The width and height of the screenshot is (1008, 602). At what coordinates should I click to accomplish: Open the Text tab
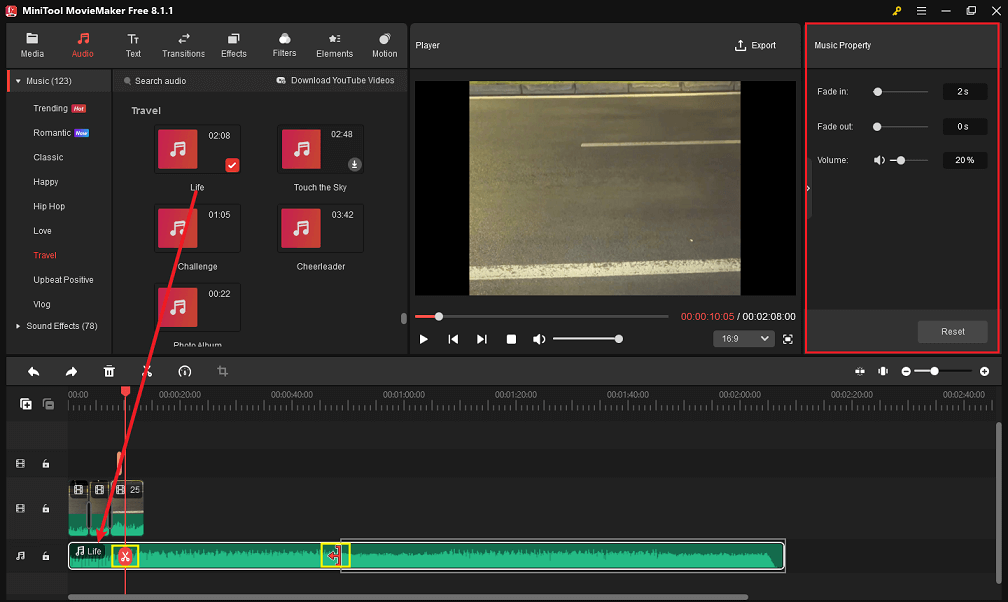pyautogui.click(x=133, y=46)
